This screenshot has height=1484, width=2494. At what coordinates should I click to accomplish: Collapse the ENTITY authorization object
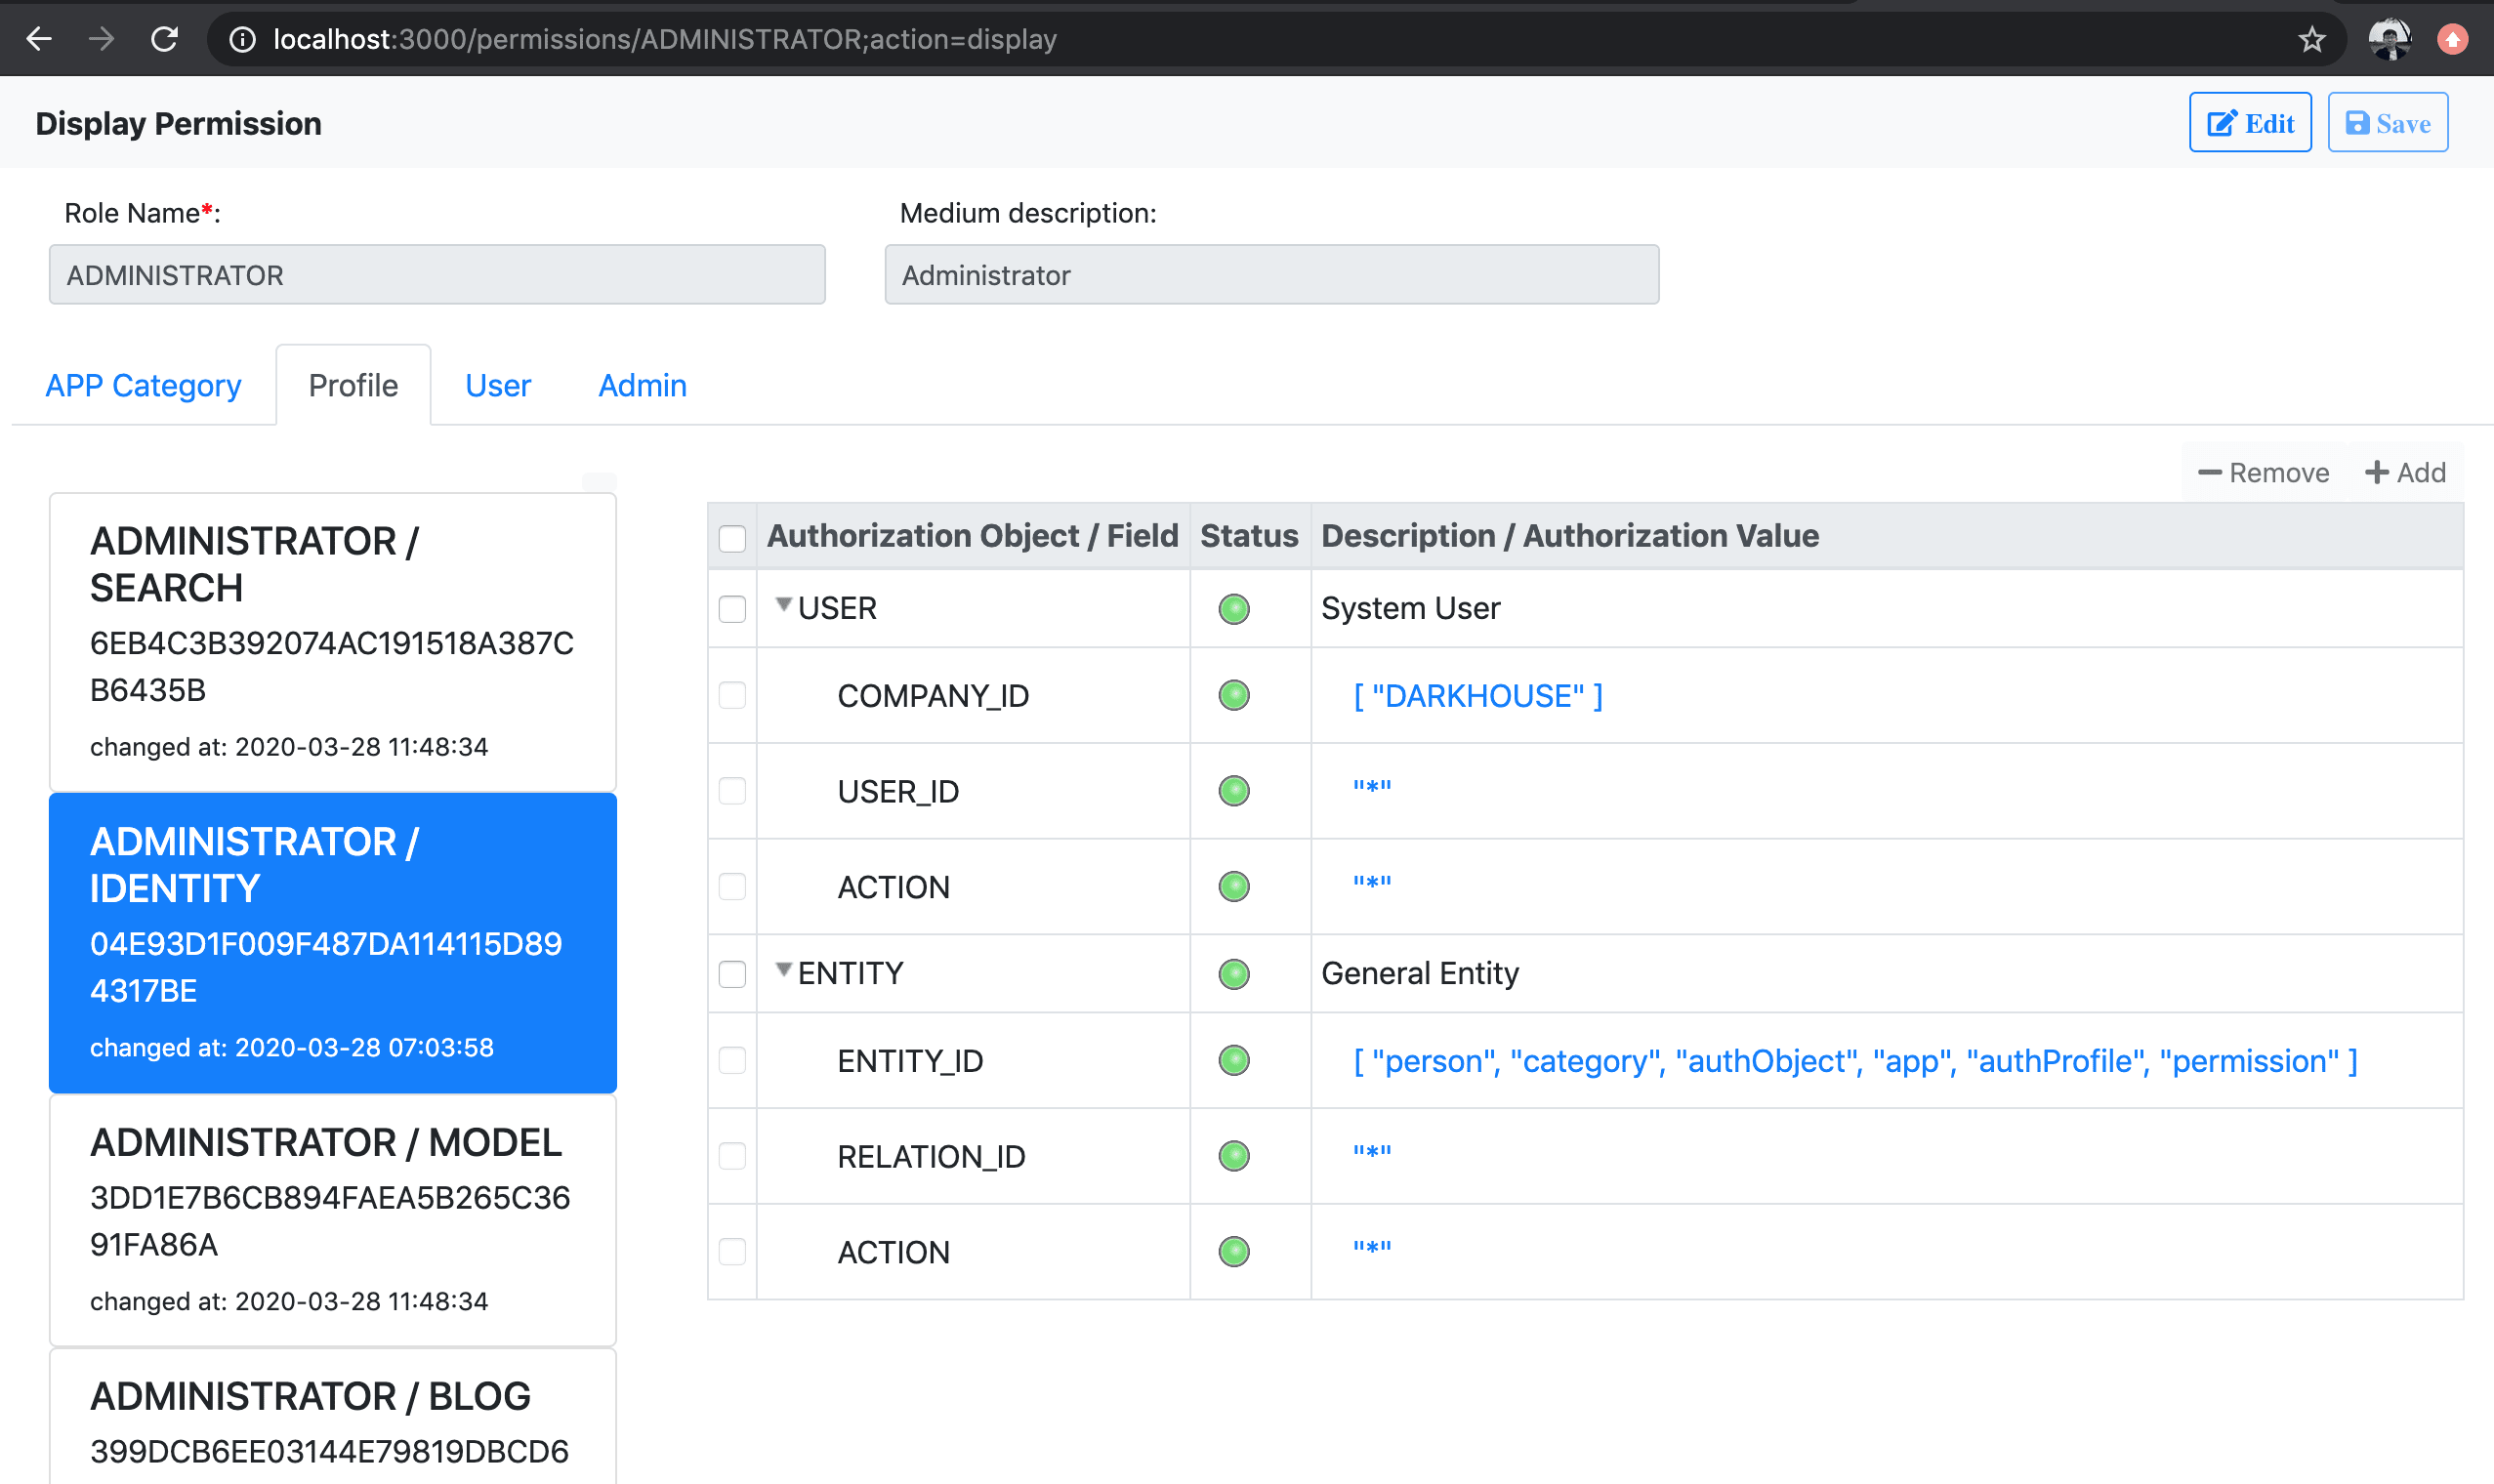783,971
